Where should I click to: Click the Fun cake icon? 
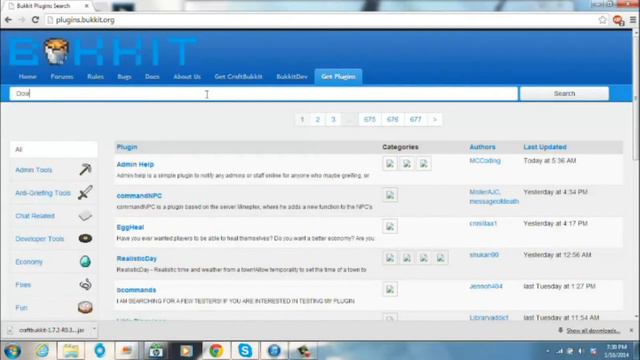pyautogui.click(x=85, y=307)
